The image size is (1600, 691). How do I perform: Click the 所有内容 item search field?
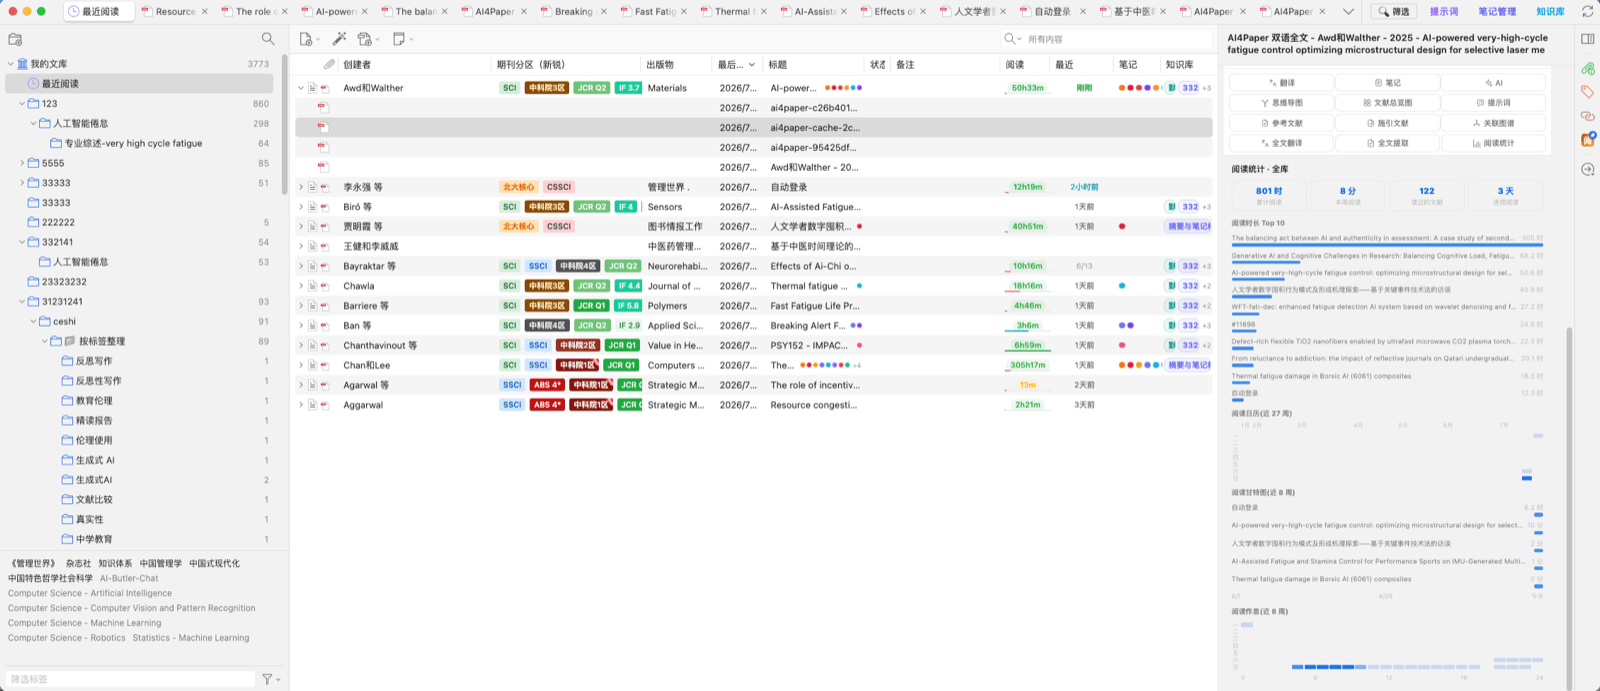click(1117, 39)
